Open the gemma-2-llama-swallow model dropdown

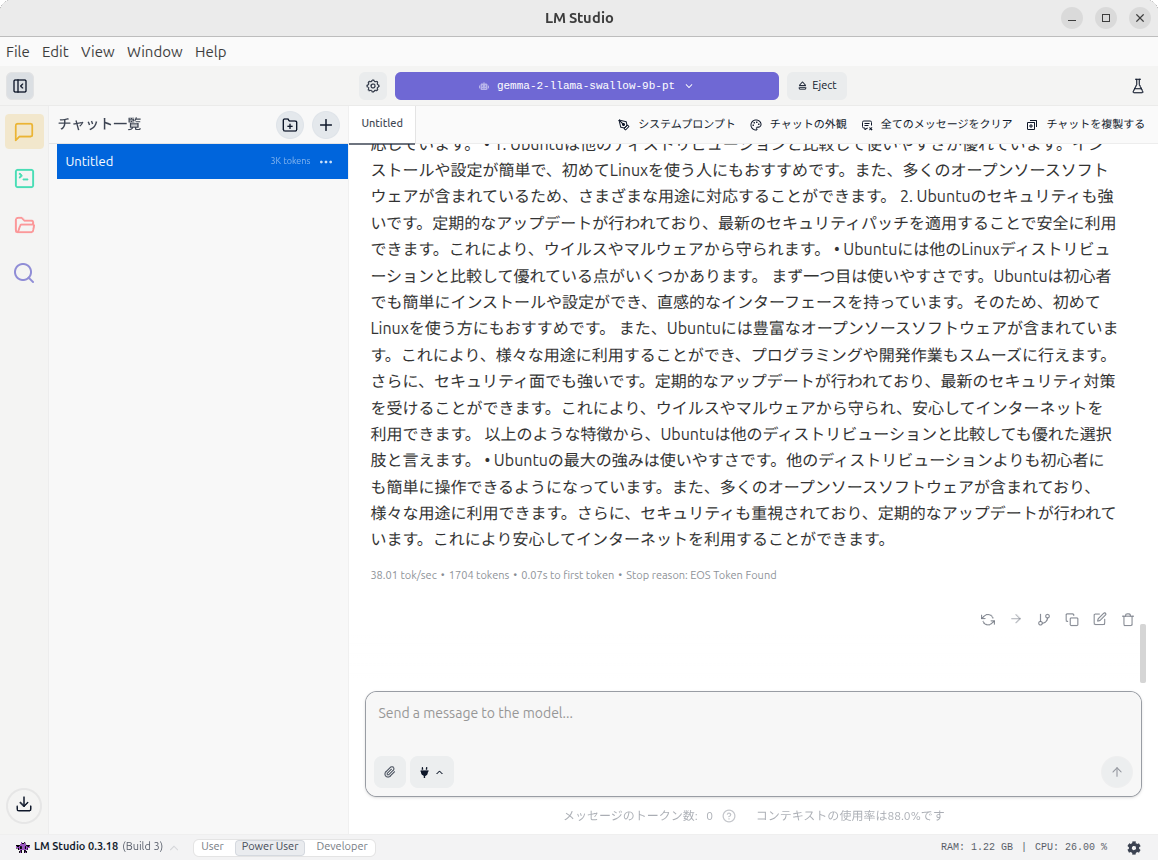pos(587,86)
